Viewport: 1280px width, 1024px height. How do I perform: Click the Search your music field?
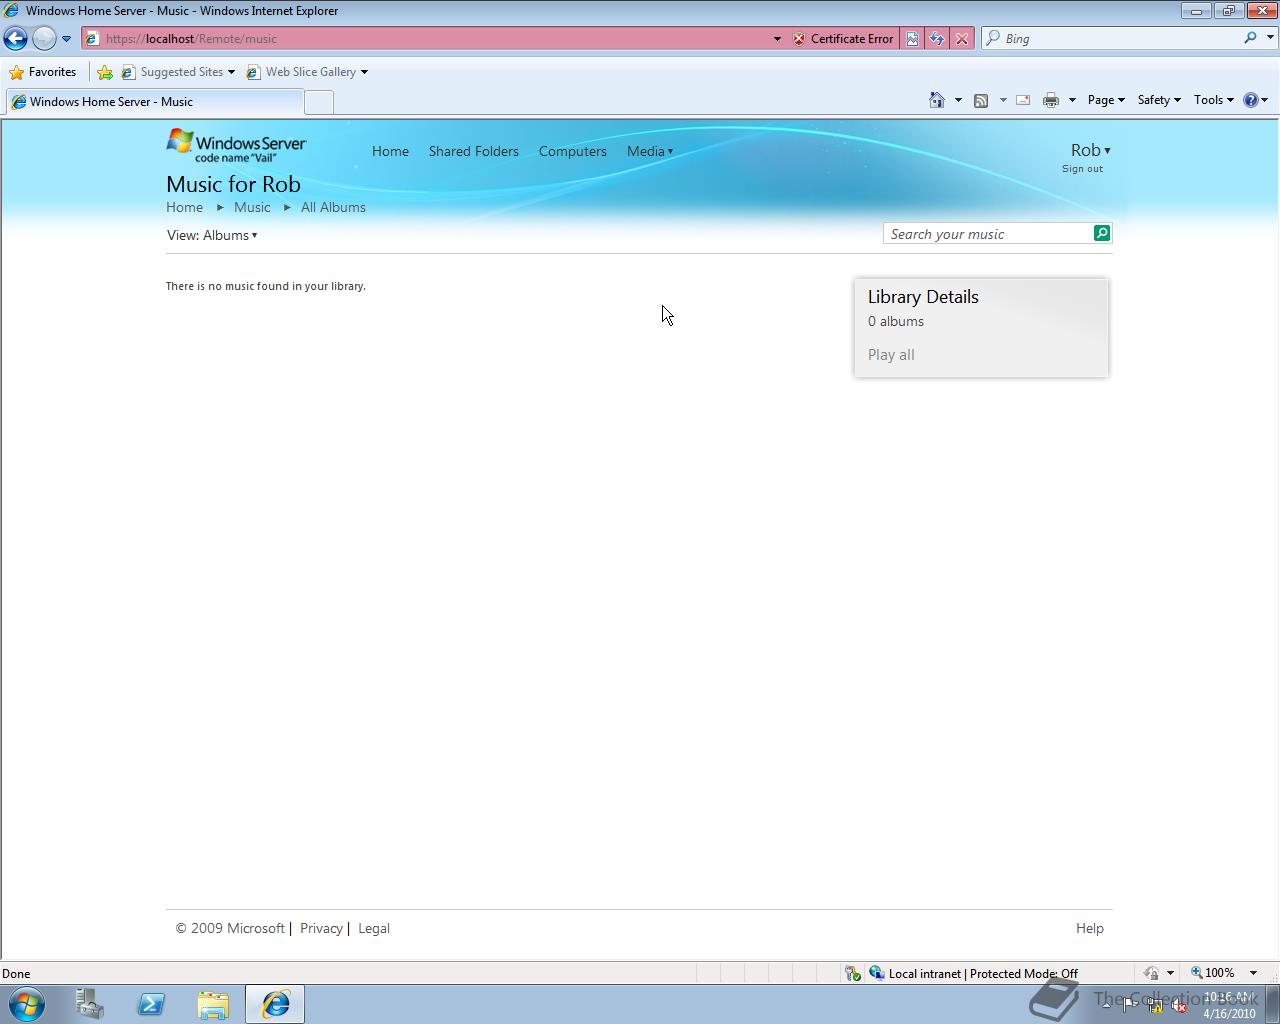[988, 234]
